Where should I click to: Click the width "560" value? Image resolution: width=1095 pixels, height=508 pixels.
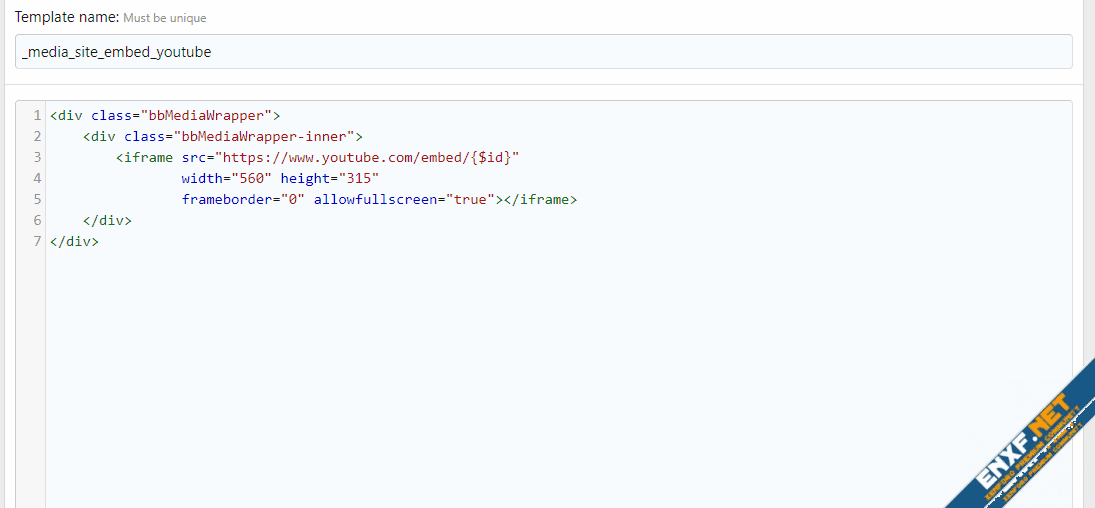251,178
